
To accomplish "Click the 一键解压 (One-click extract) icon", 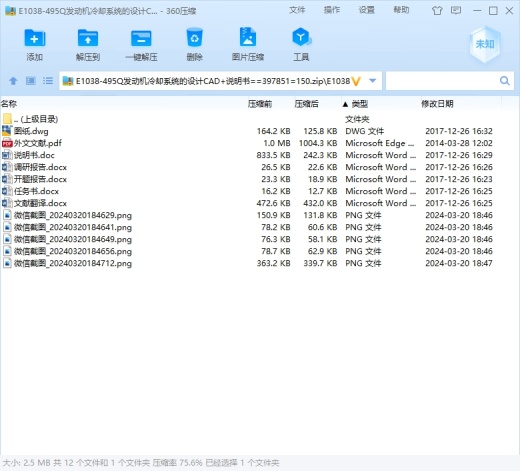I will (141, 38).
